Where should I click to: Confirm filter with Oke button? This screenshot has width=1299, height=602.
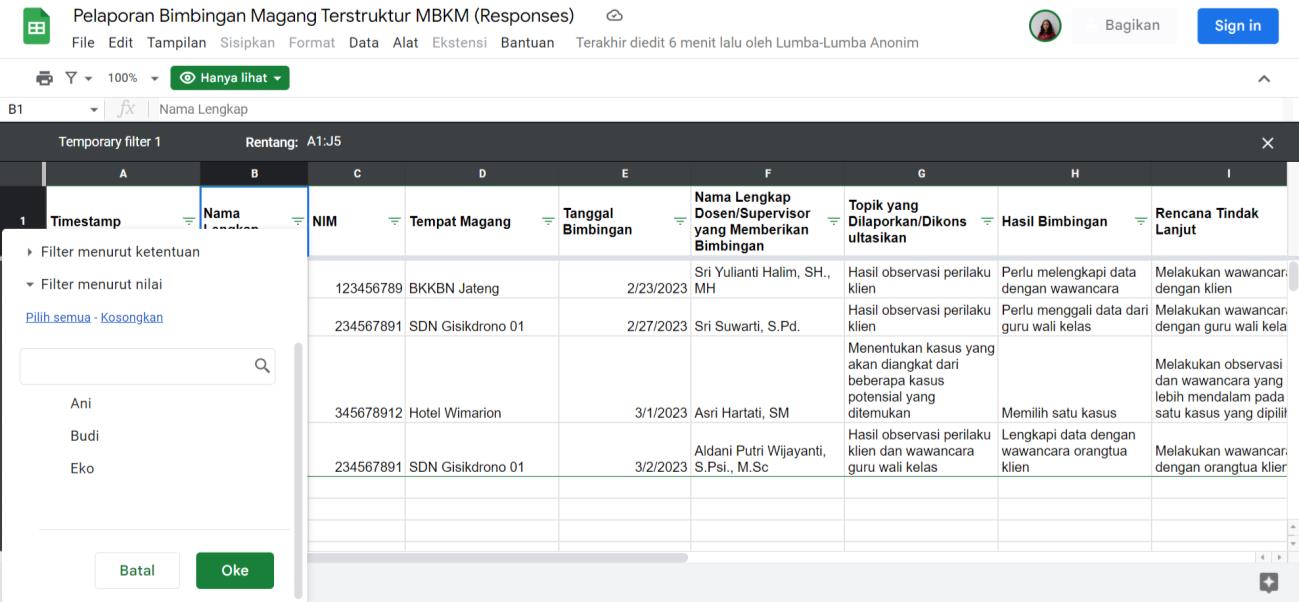(x=235, y=570)
